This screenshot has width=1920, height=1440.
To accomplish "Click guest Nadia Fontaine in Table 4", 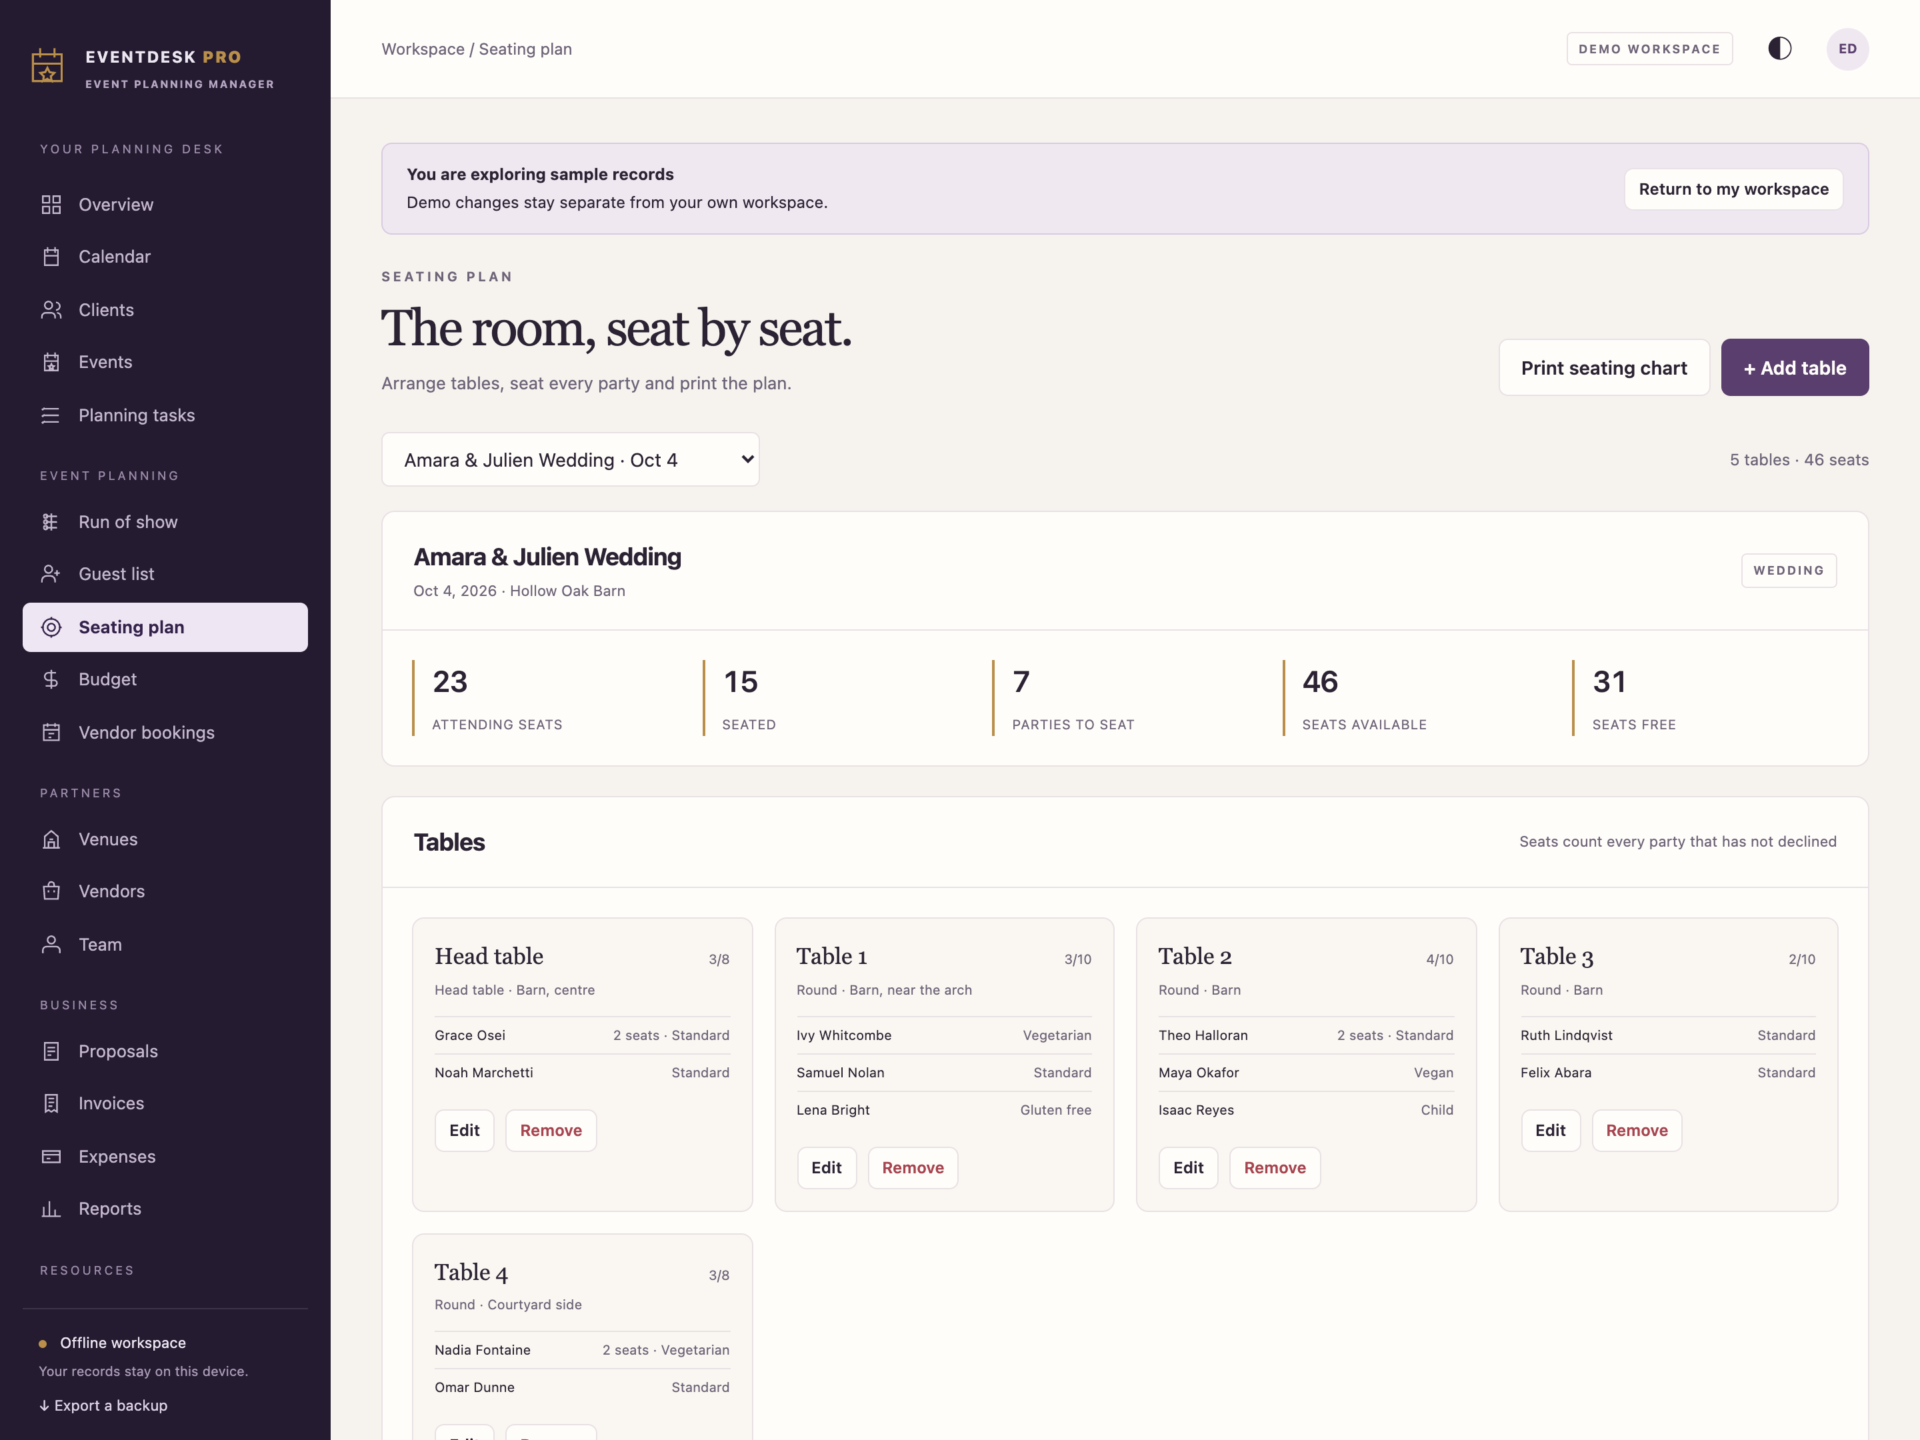I will (482, 1350).
